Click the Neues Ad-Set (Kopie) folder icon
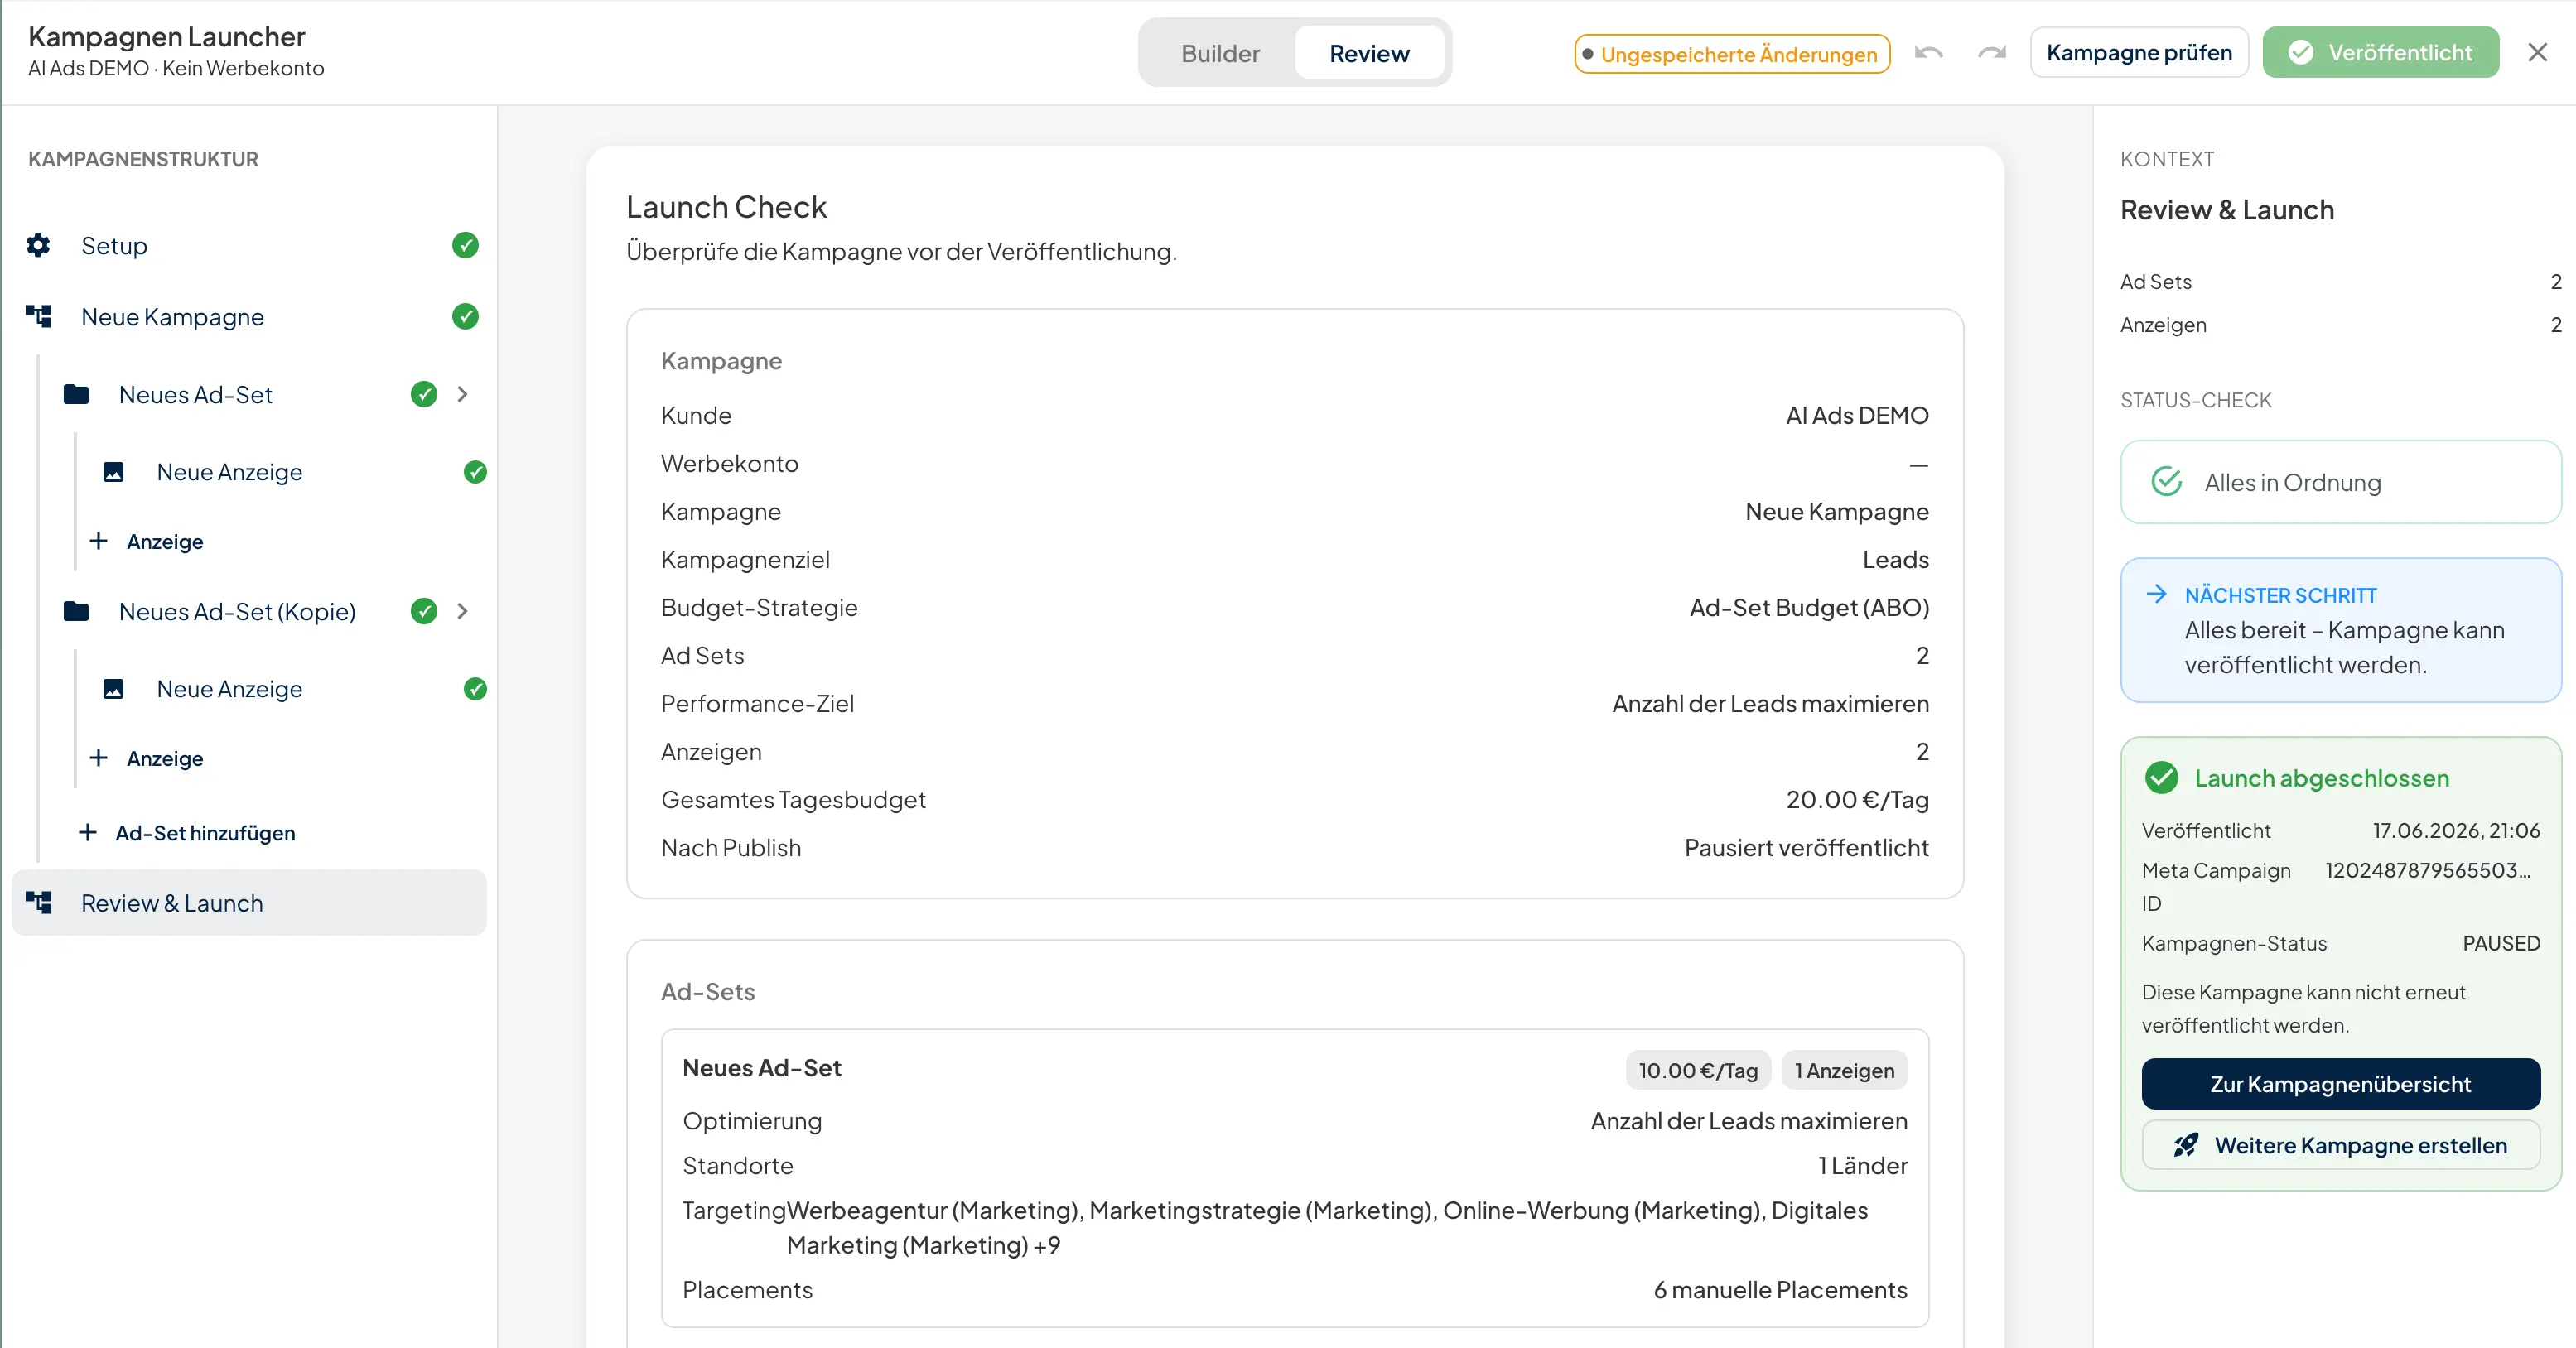The height and width of the screenshot is (1348, 2576). (76, 611)
